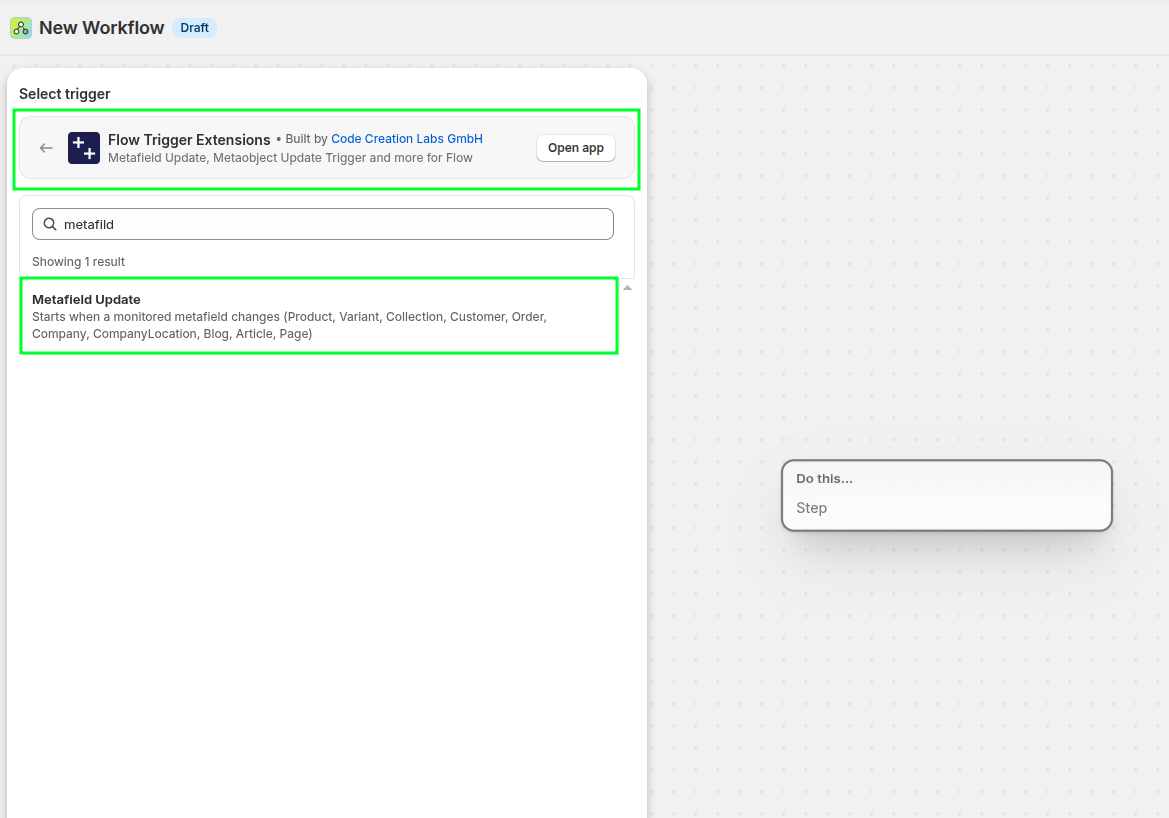Focus the search field containing "metafild"
This screenshot has width=1169, height=818.
click(x=330, y=224)
